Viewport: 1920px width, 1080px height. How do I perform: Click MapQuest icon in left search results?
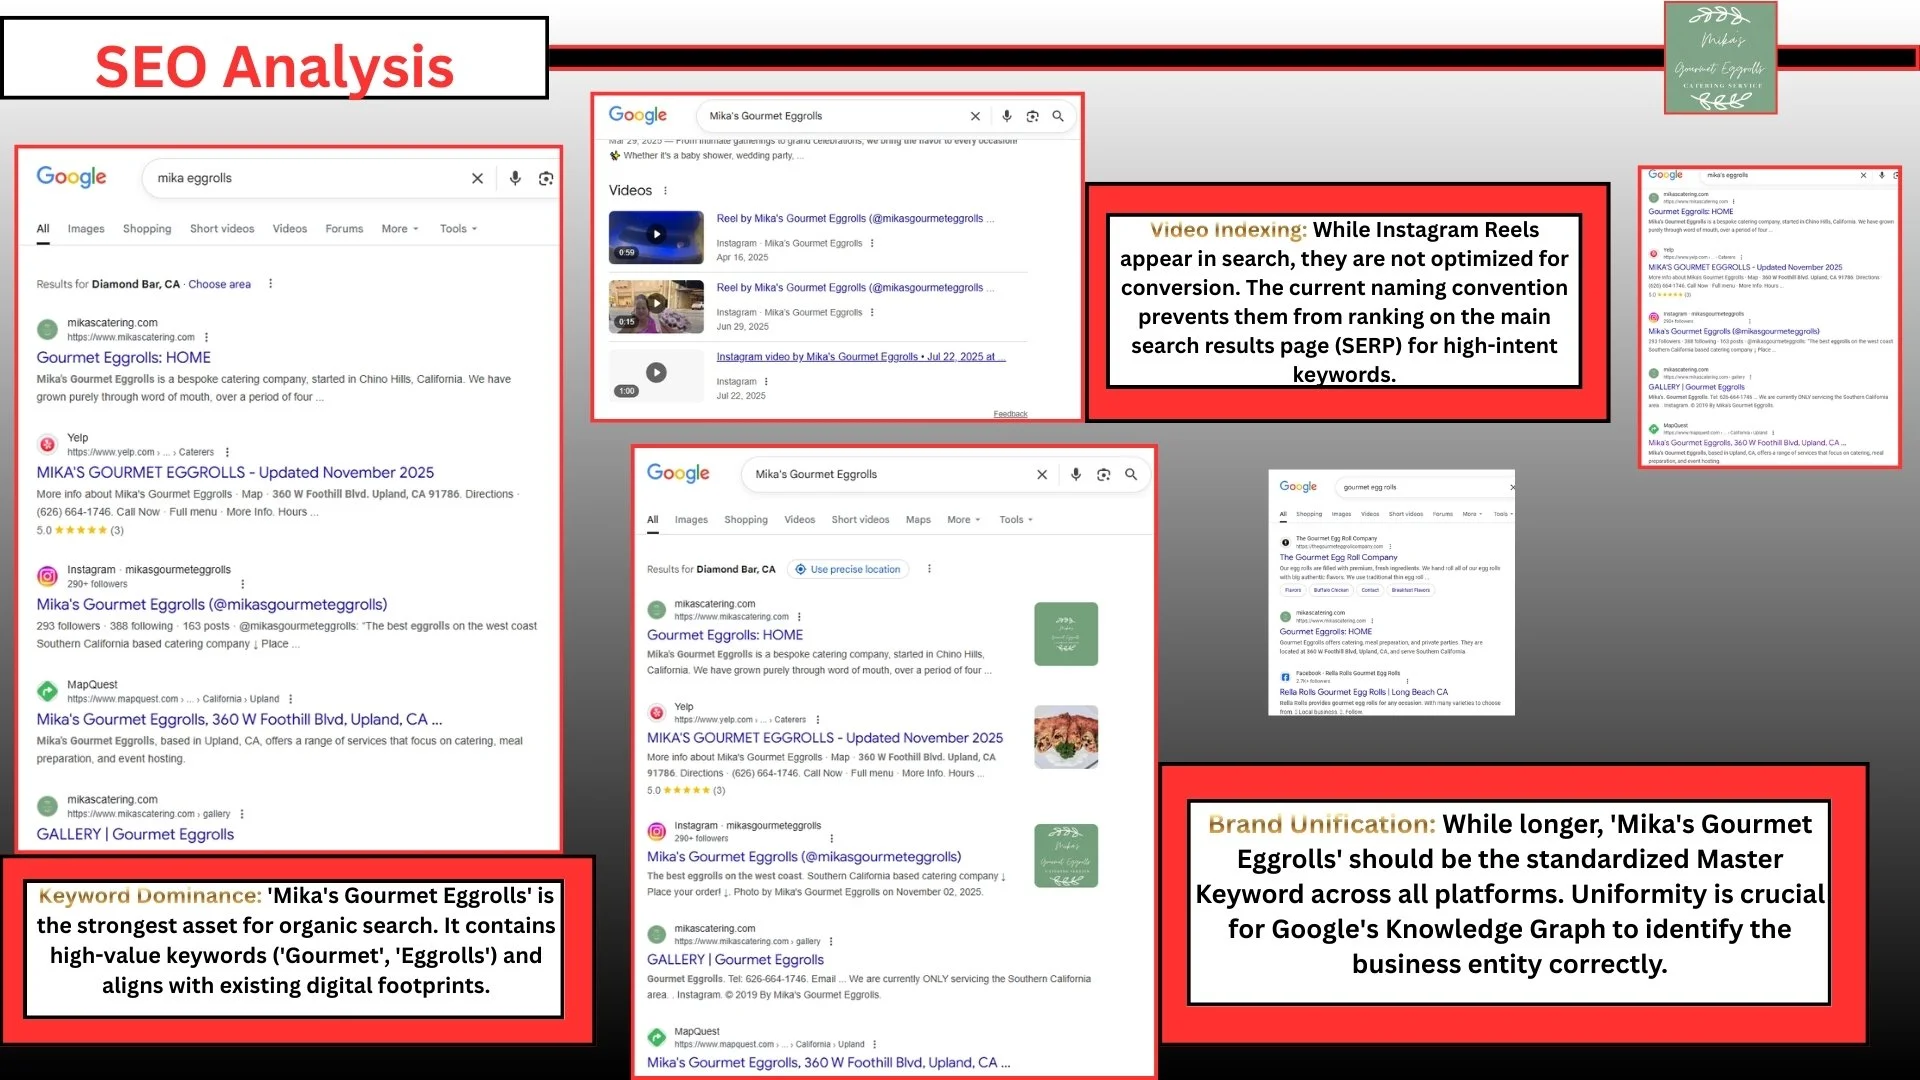(x=47, y=691)
